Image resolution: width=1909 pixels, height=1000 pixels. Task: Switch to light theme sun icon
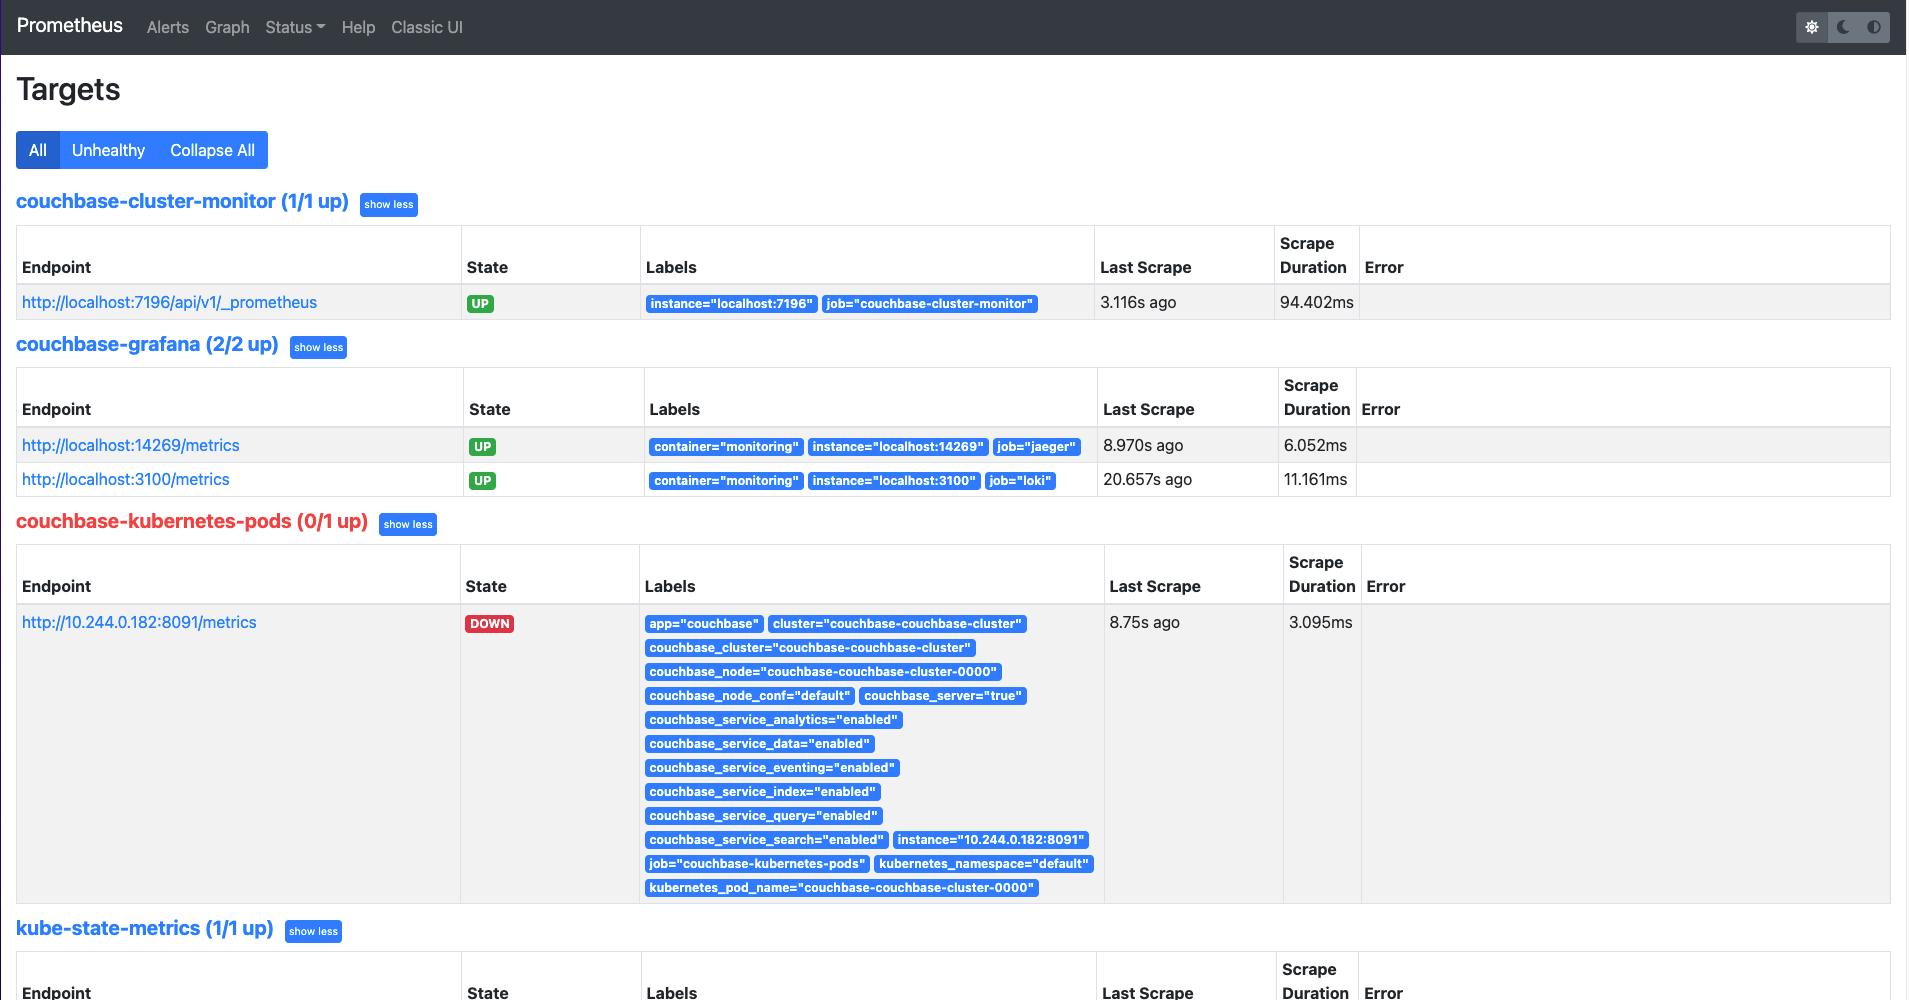[1812, 27]
